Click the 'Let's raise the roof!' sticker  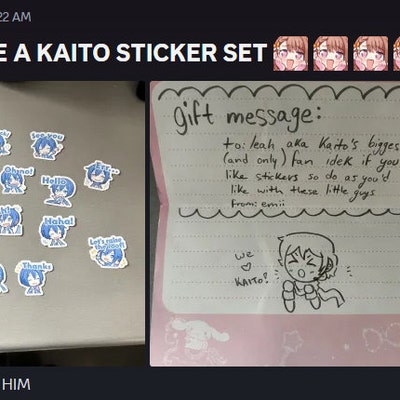point(108,252)
